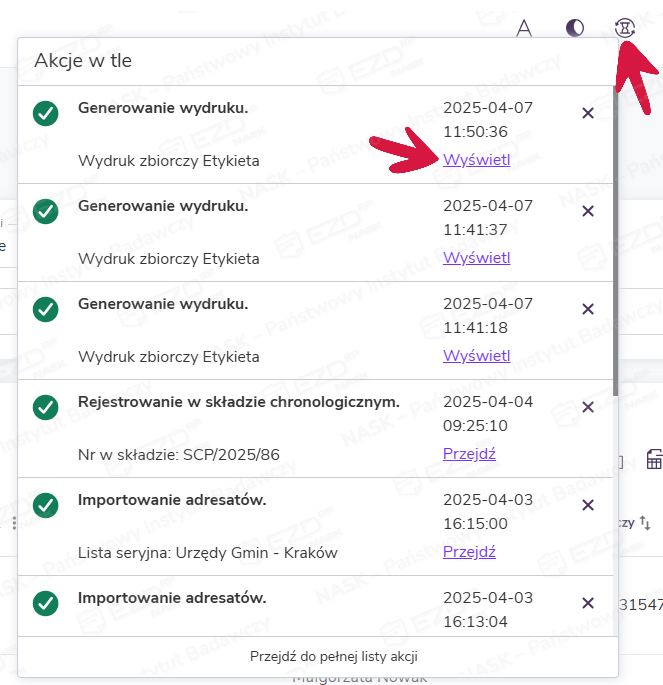The width and height of the screenshot is (663, 685).
Task: Dismiss the 11:41:37 print generation entry
Action: pos(588,211)
